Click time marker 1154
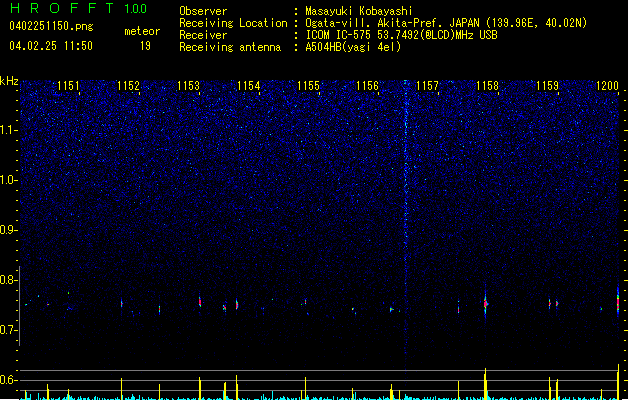 248,85
